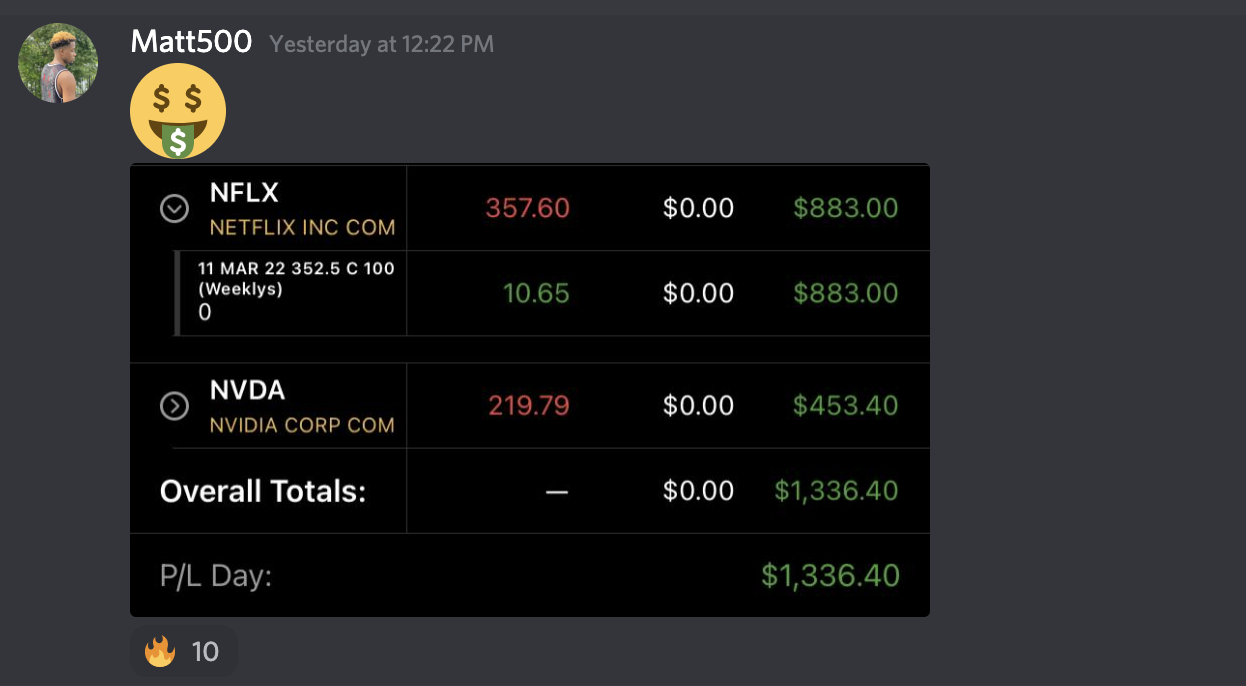Click the option price 10.65
Image resolution: width=1246 pixels, height=686 pixels.
click(x=536, y=293)
